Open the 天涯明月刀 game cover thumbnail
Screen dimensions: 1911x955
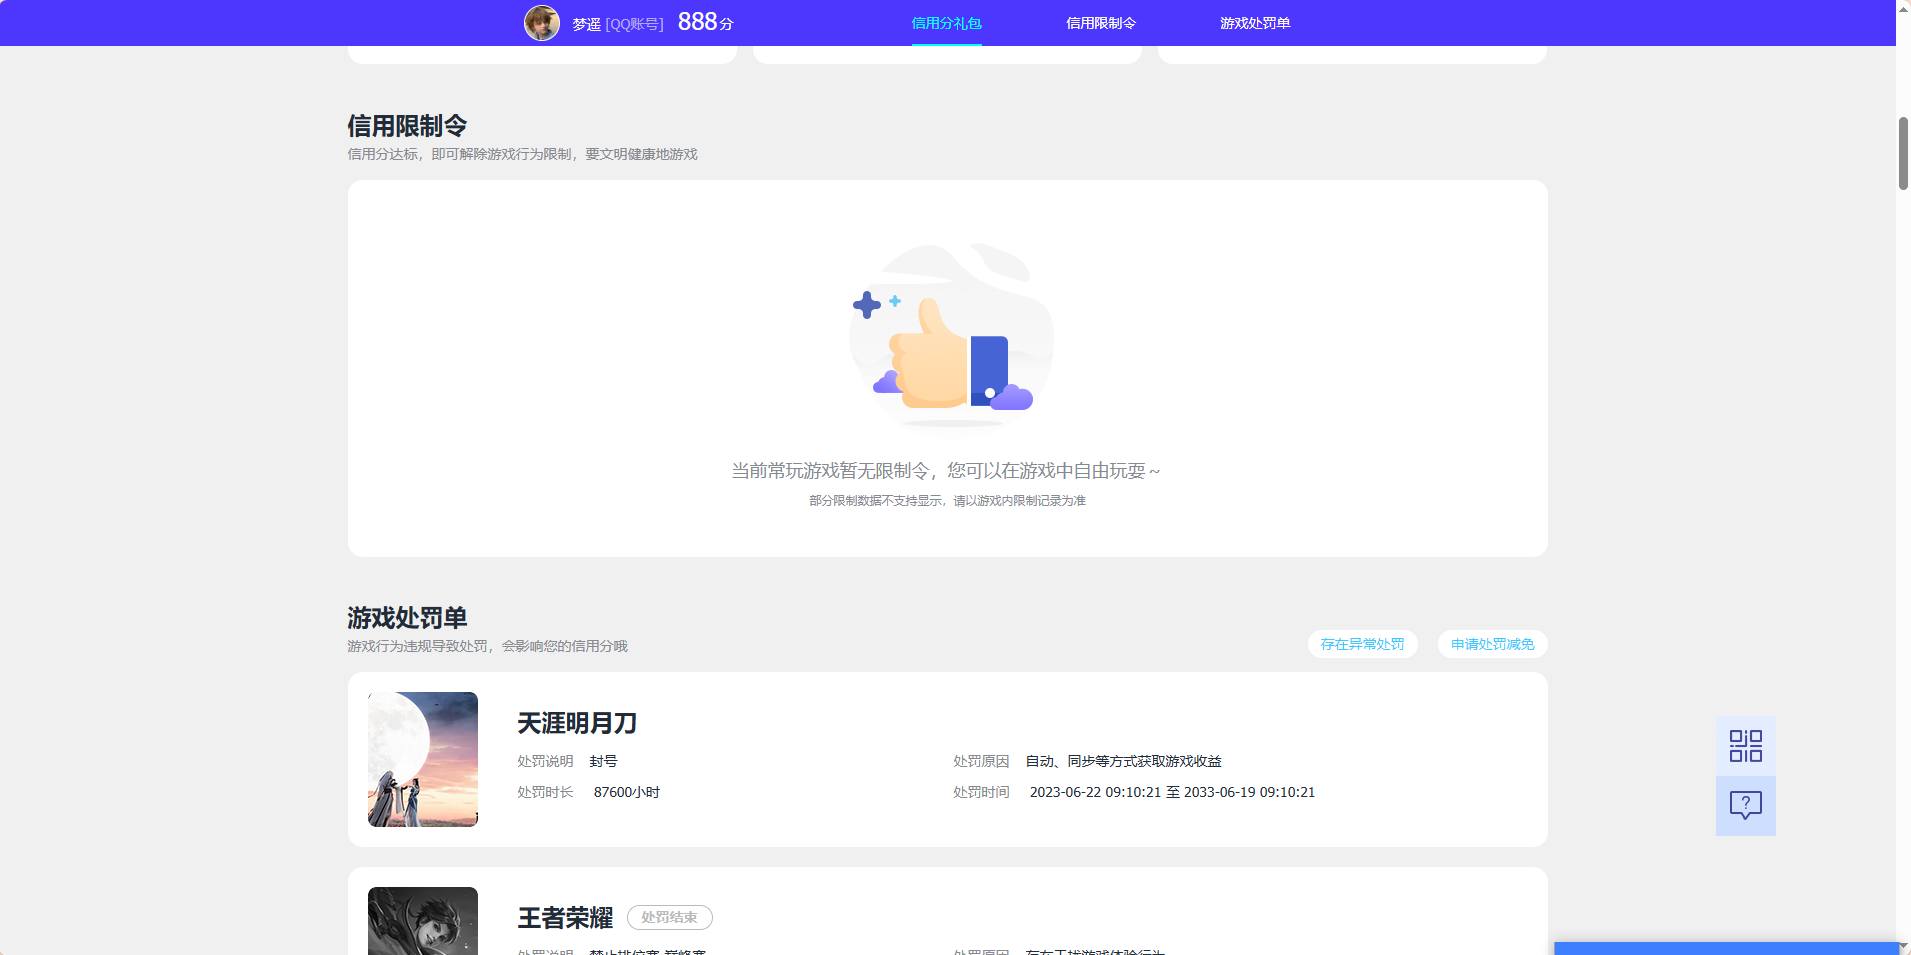pos(423,759)
